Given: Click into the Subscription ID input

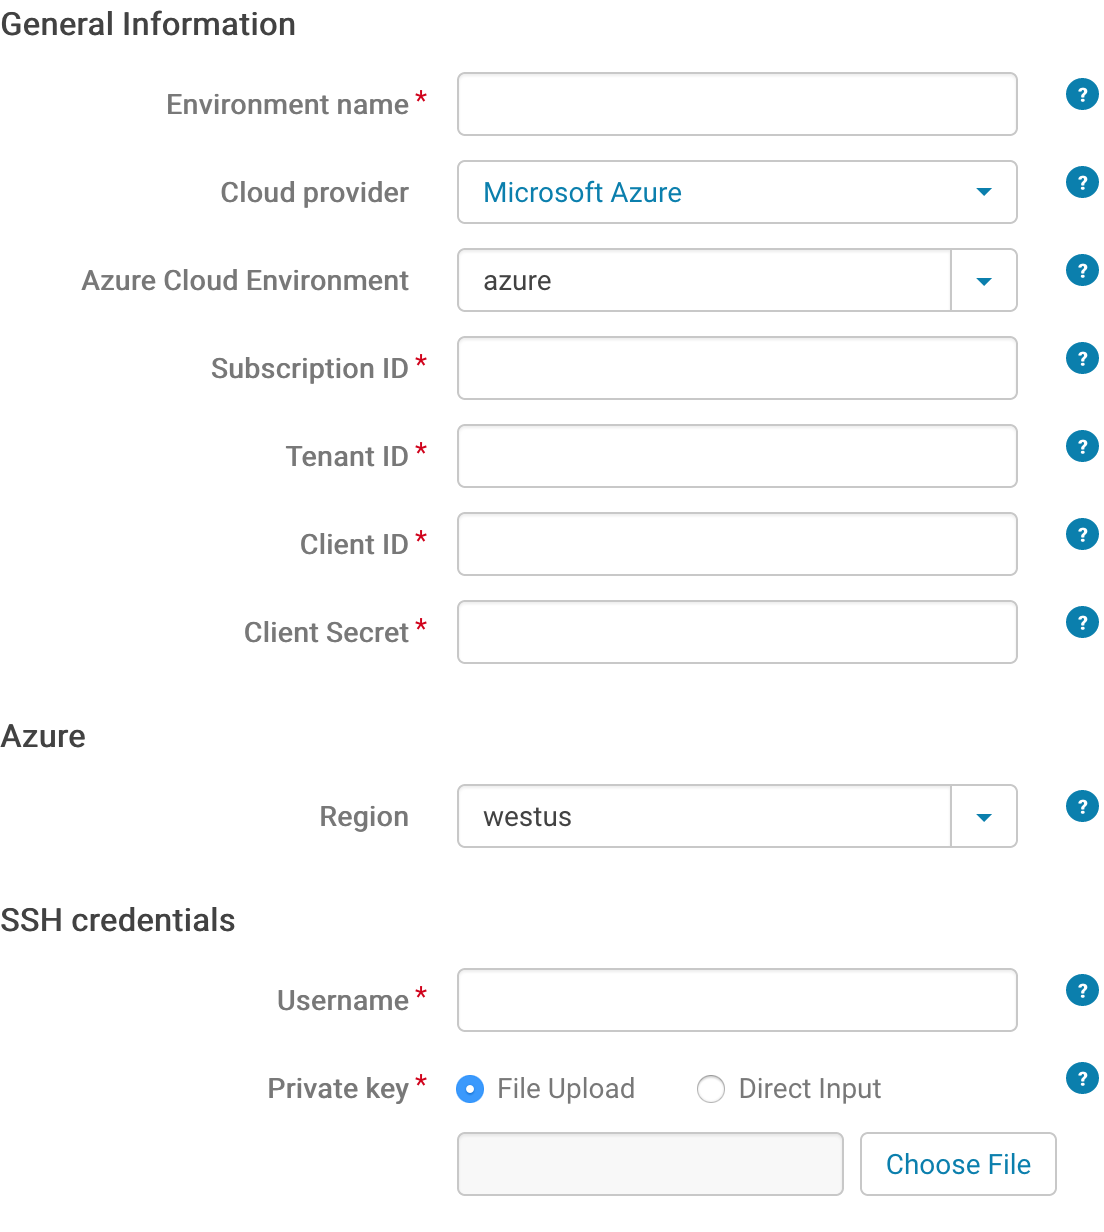Looking at the screenshot, I should [737, 368].
